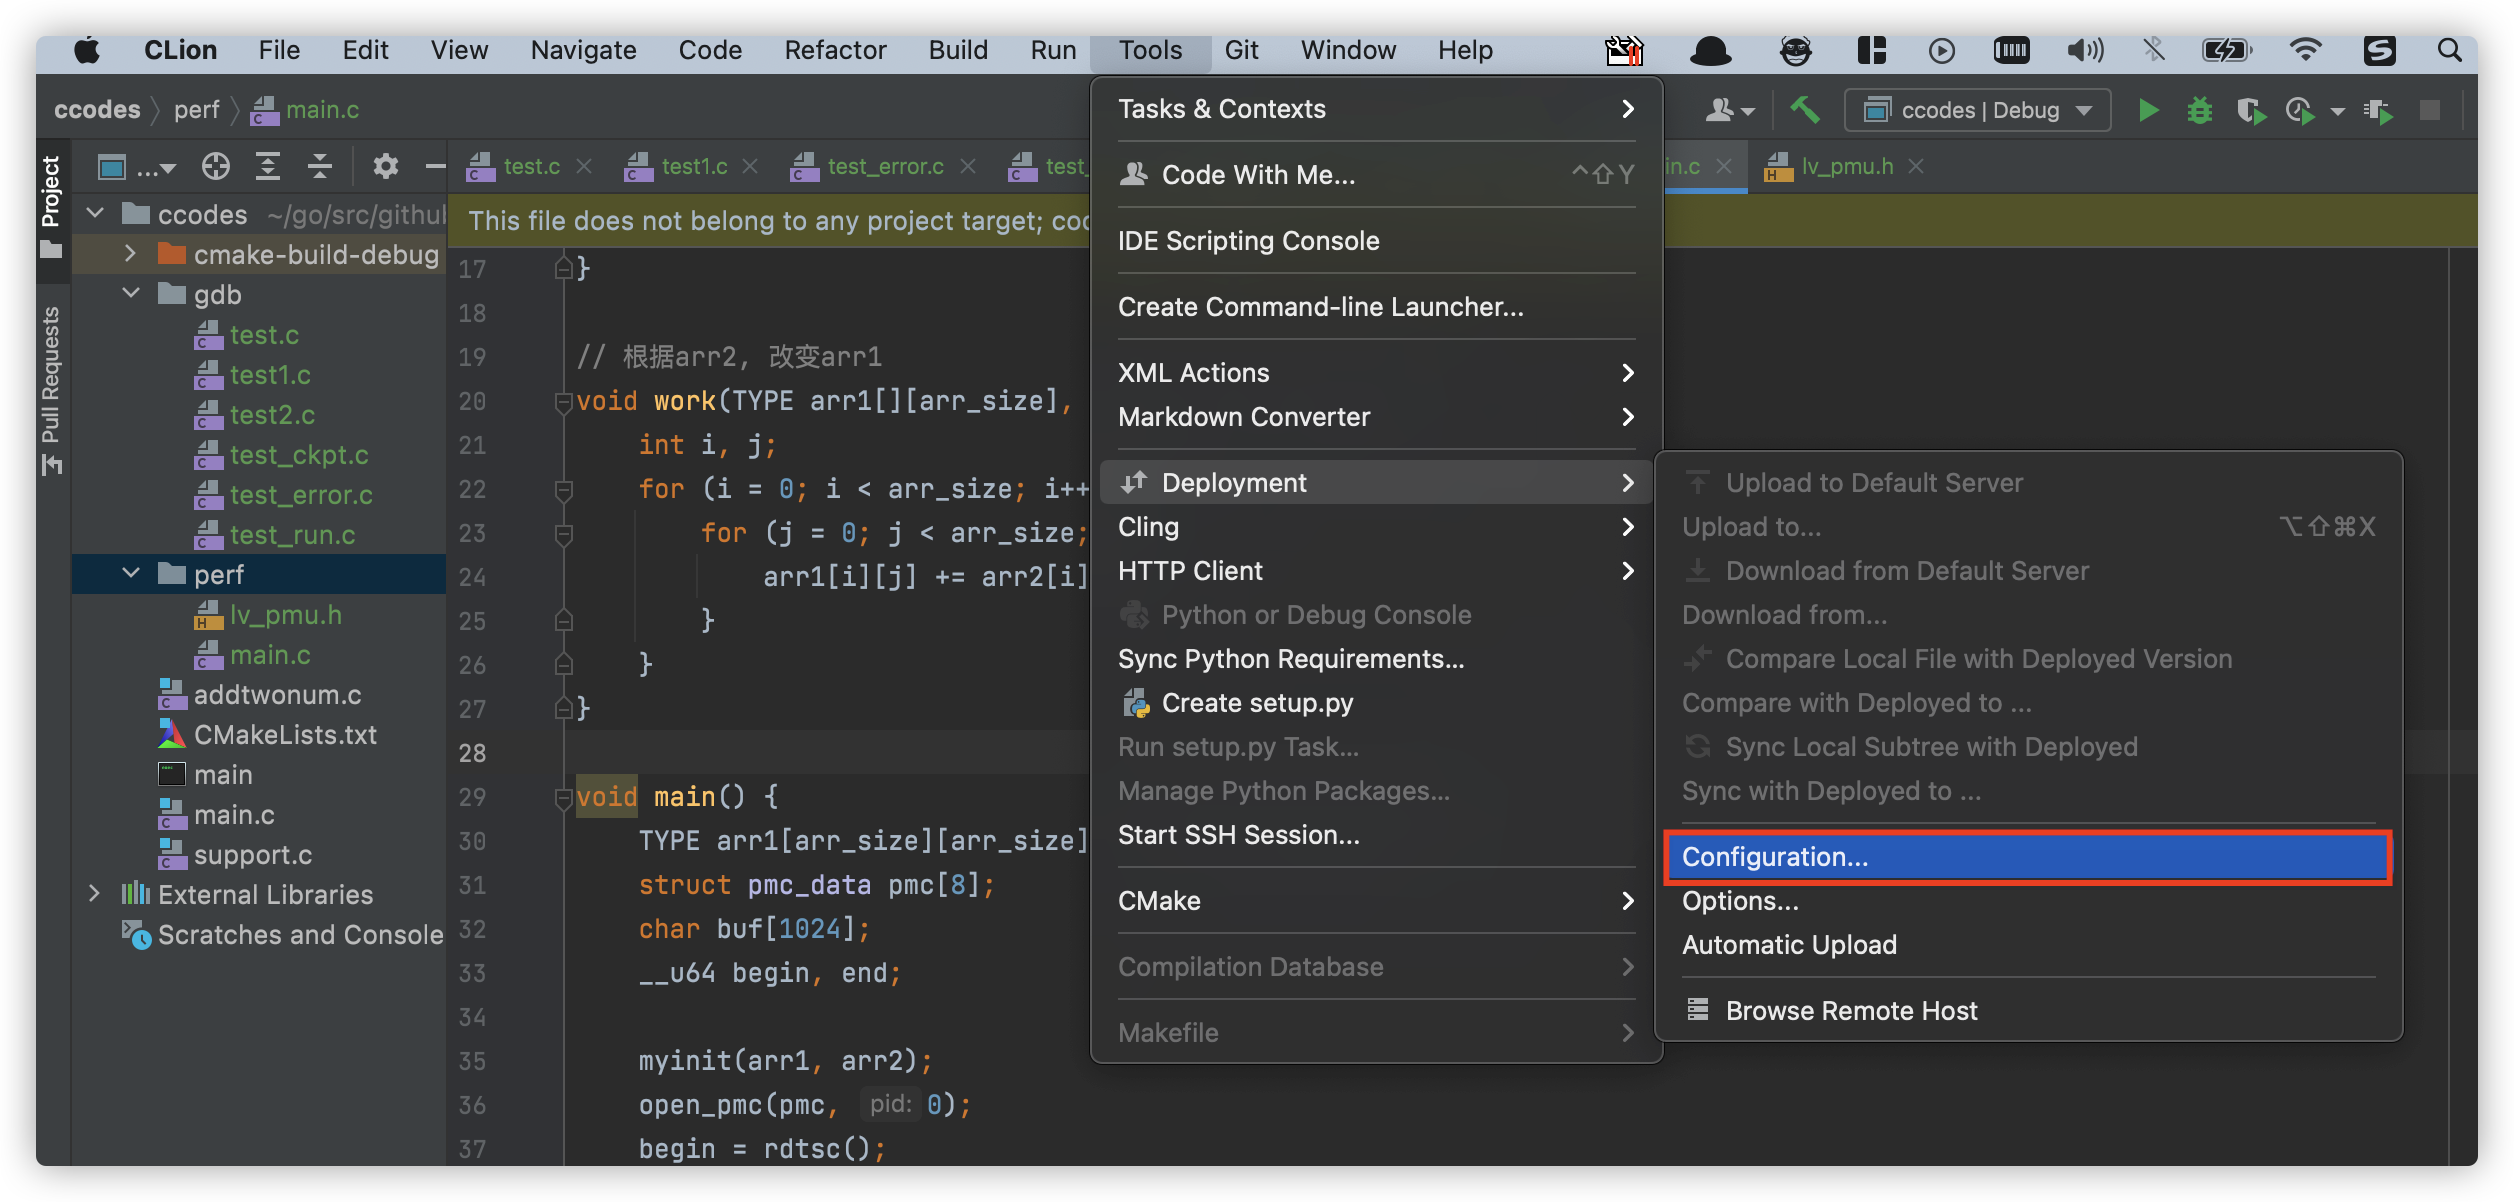
Task: Switch to lv_pmu.h editor tab
Action: tap(1846, 166)
